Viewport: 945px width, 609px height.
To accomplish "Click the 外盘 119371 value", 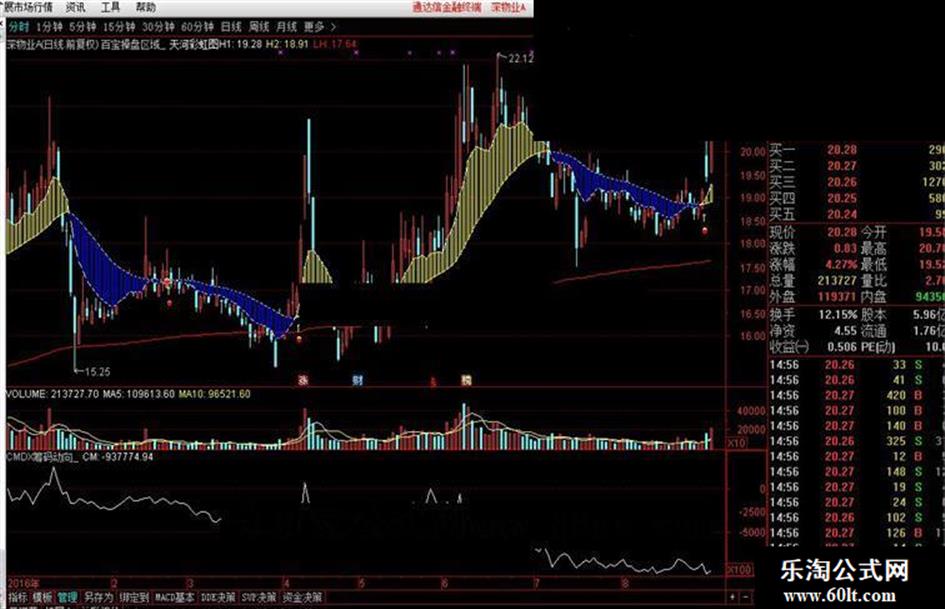I will 837,297.
